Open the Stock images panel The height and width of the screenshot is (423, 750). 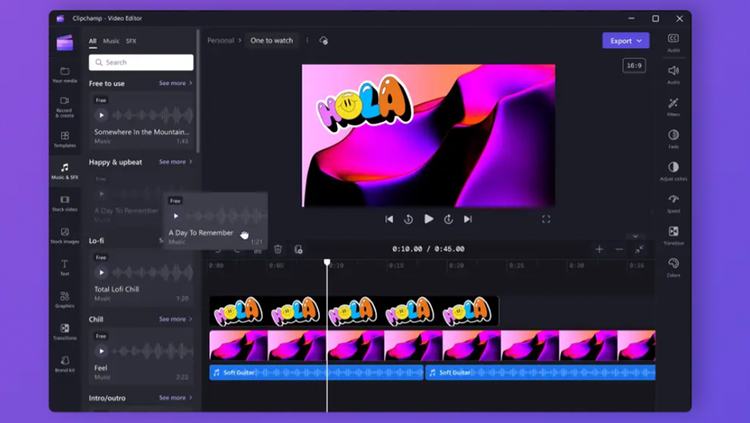pyautogui.click(x=65, y=235)
